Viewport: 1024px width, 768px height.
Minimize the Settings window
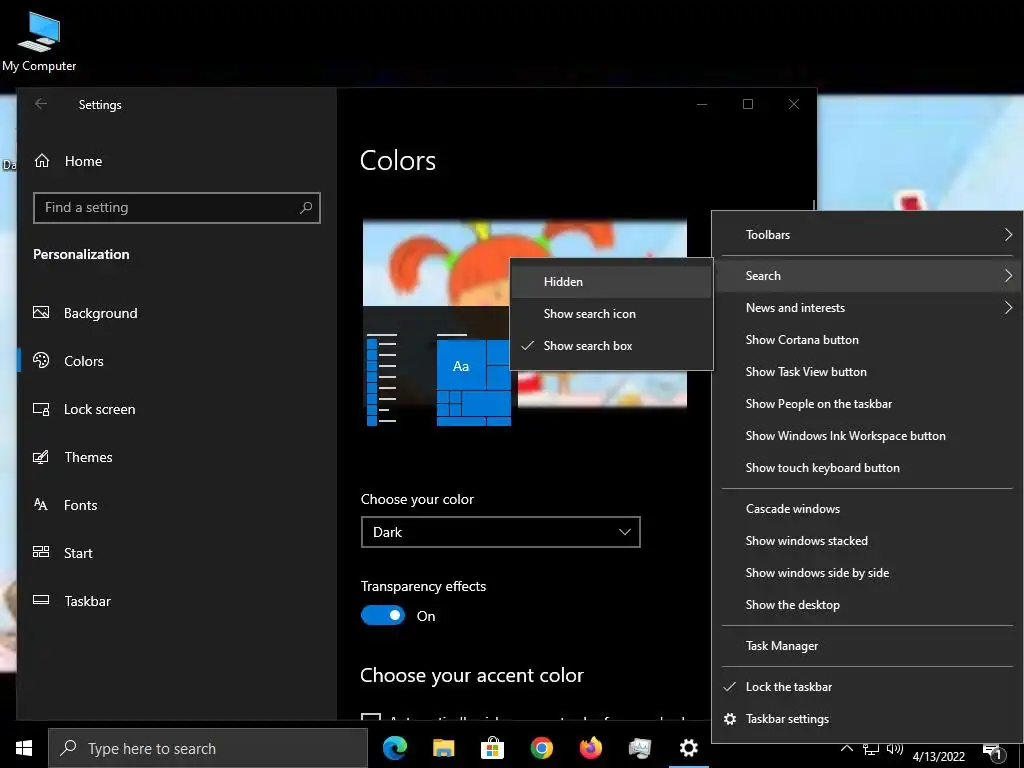(702, 104)
